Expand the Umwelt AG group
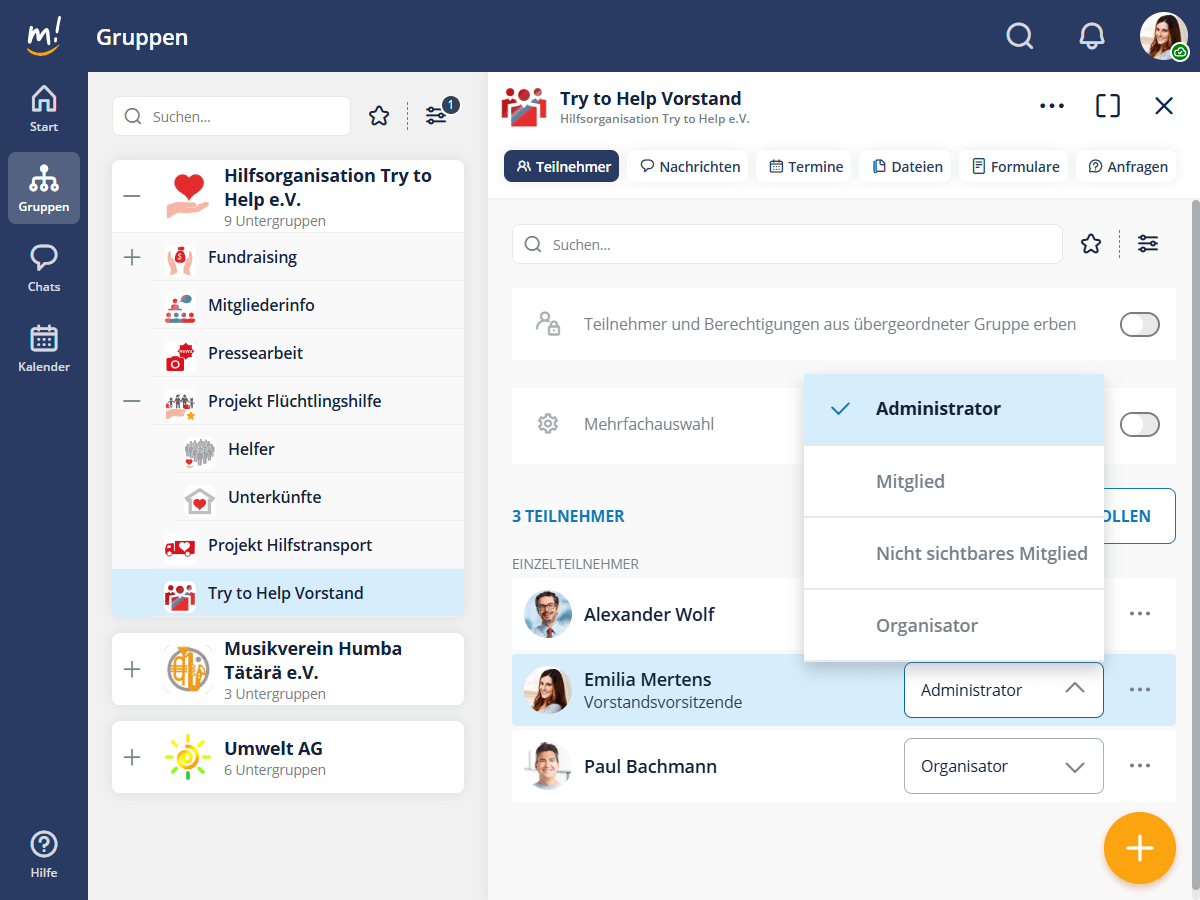Viewport: 1200px width, 900px height. 132,757
